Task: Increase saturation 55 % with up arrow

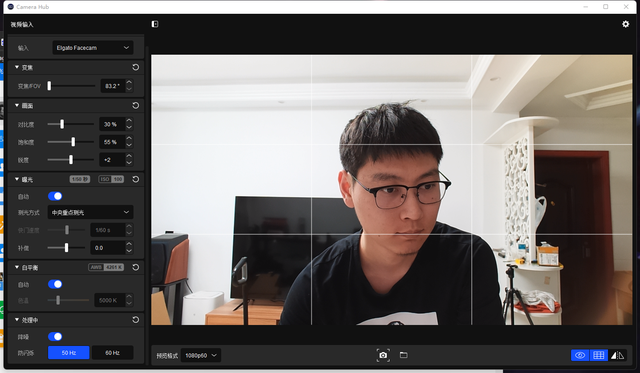Action: click(129, 139)
